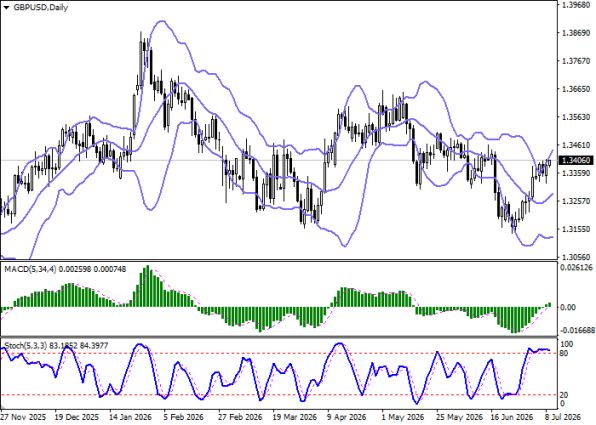Screen dimensions: 596x425
Task: Click the 1.32570 price axis value
Action: tap(575, 201)
